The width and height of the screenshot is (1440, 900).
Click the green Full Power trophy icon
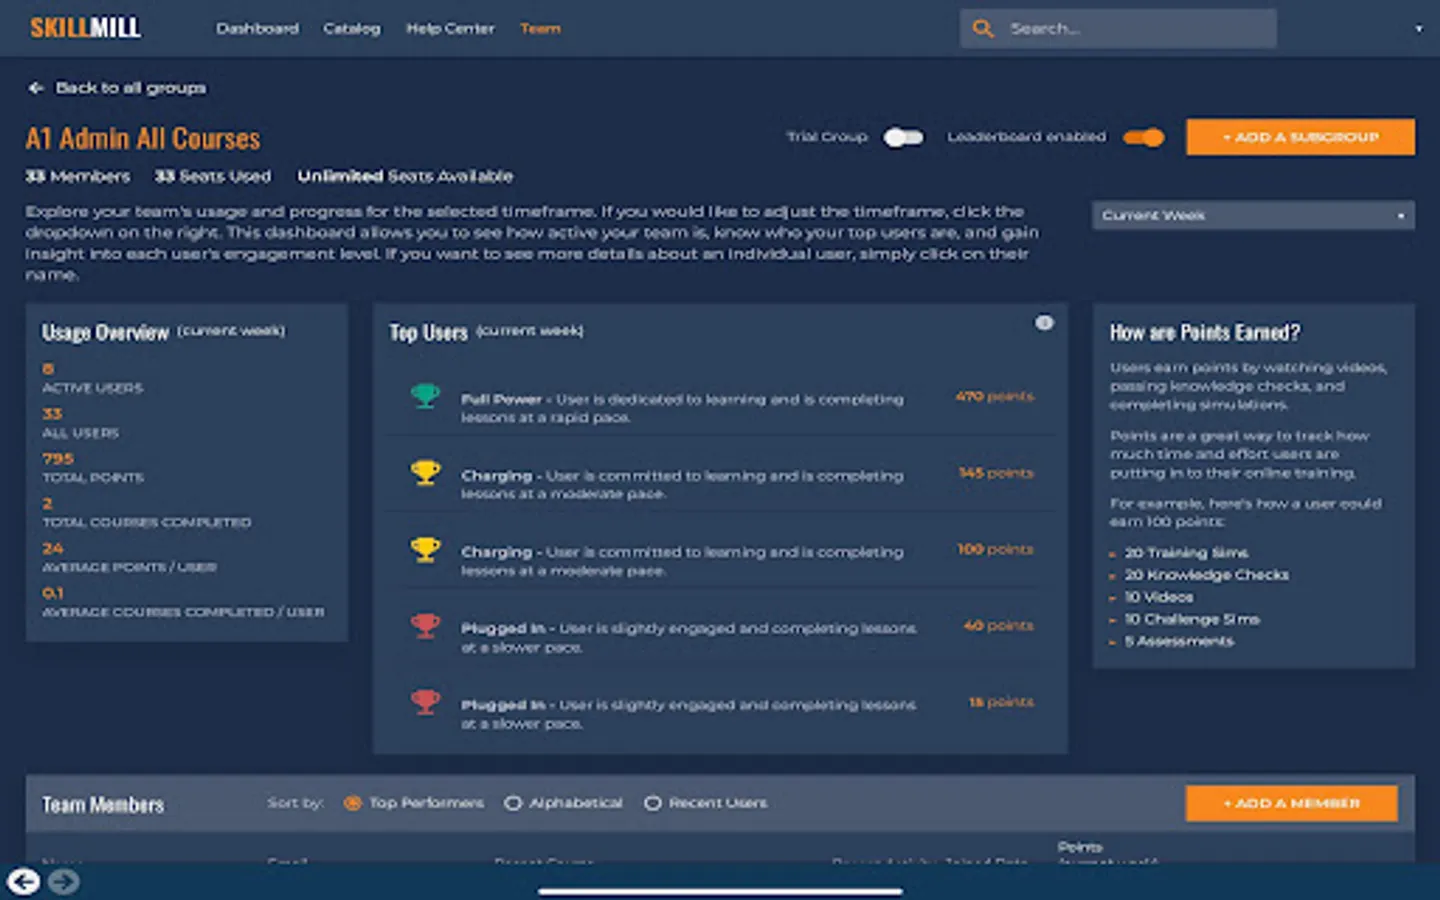(425, 396)
